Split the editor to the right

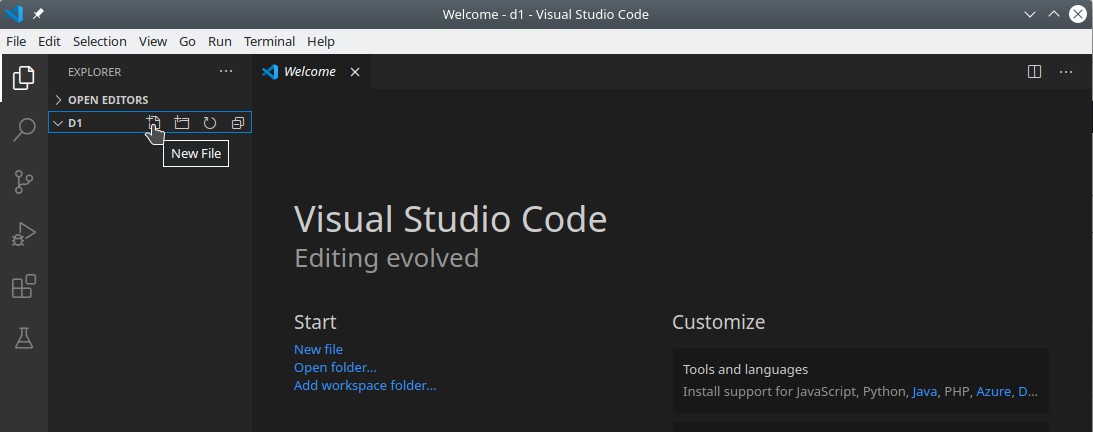pyautogui.click(x=1034, y=72)
